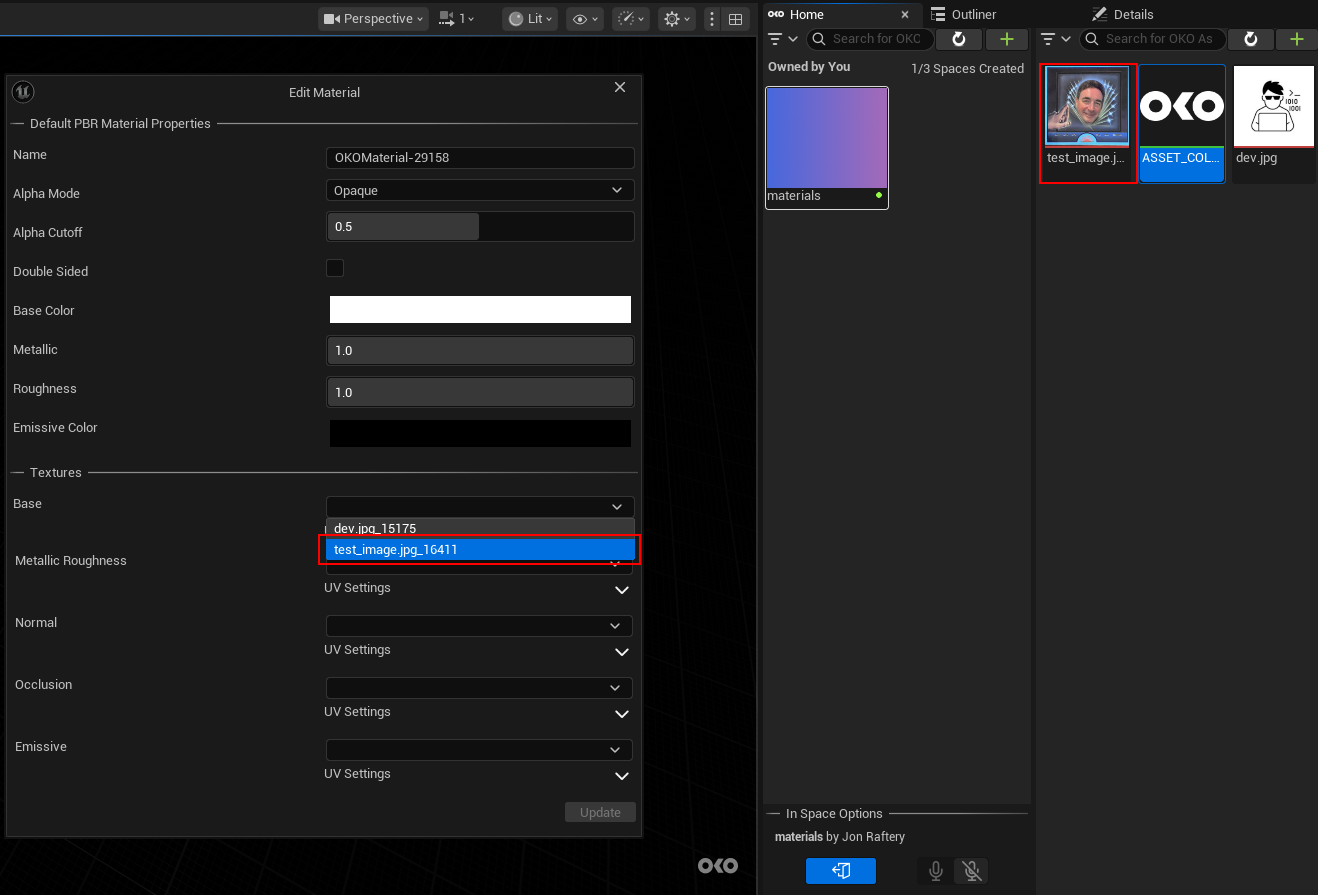1318x895 pixels.
Task: Toggle the Double Sided checkbox
Action: [x=335, y=268]
